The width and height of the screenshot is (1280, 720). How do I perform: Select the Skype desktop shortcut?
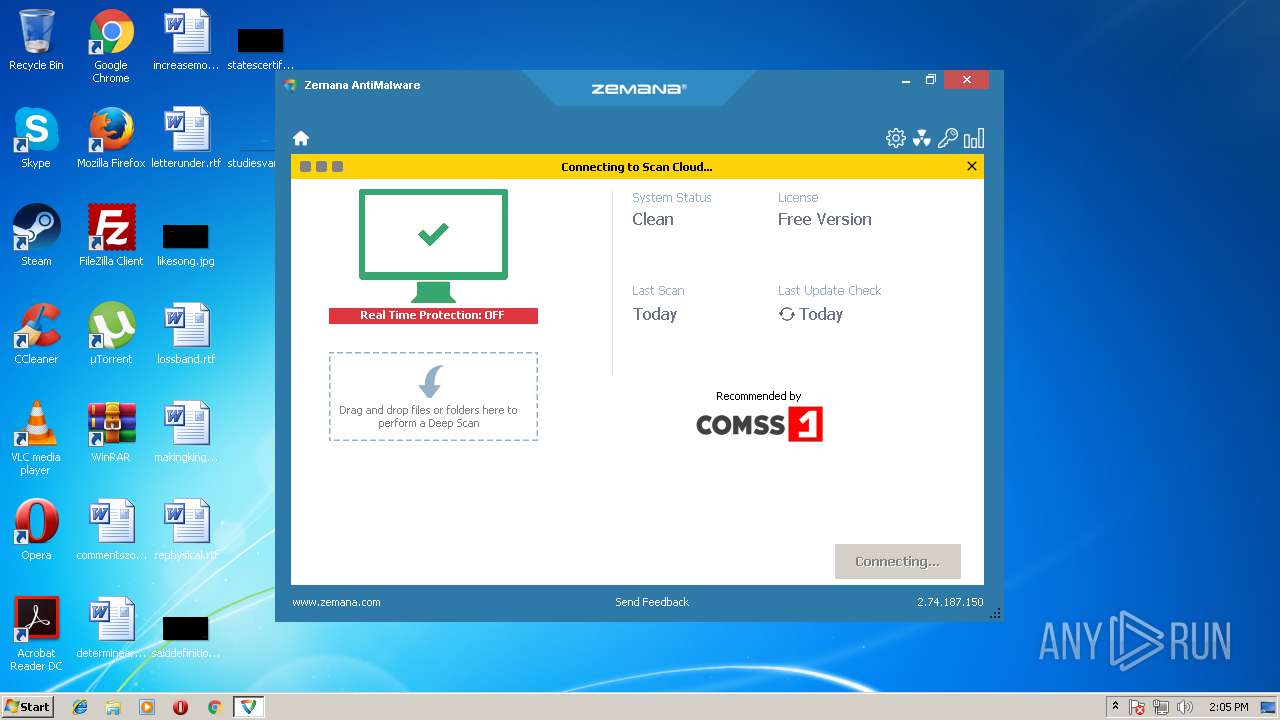[x=36, y=138]
